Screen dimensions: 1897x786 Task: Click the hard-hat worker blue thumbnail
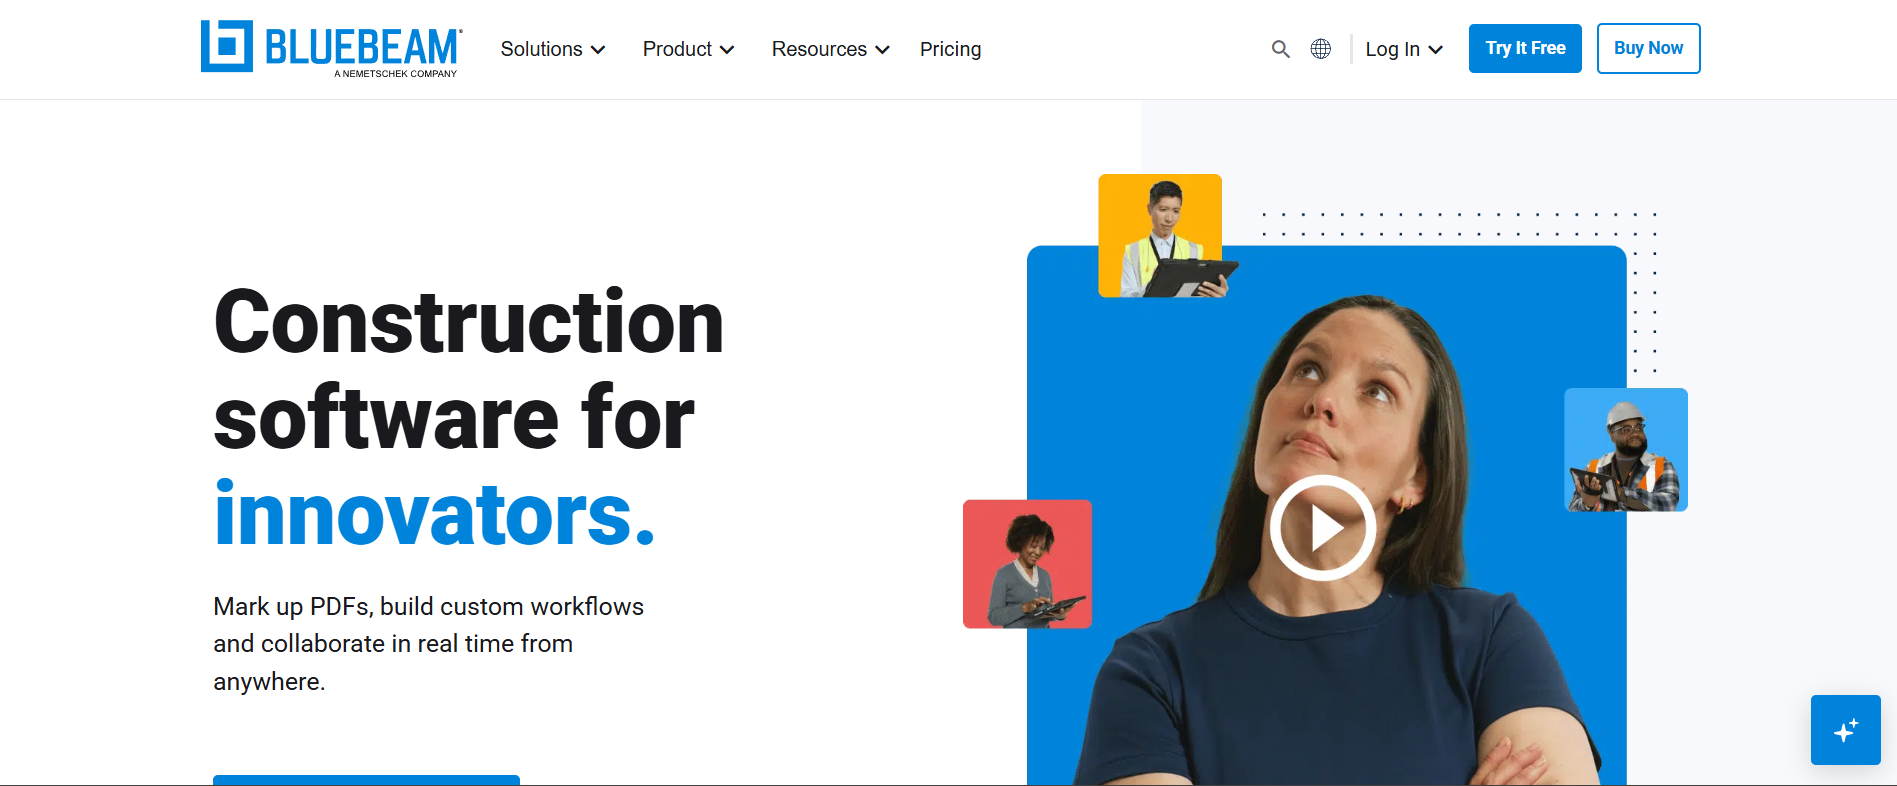click(1626, 450)
